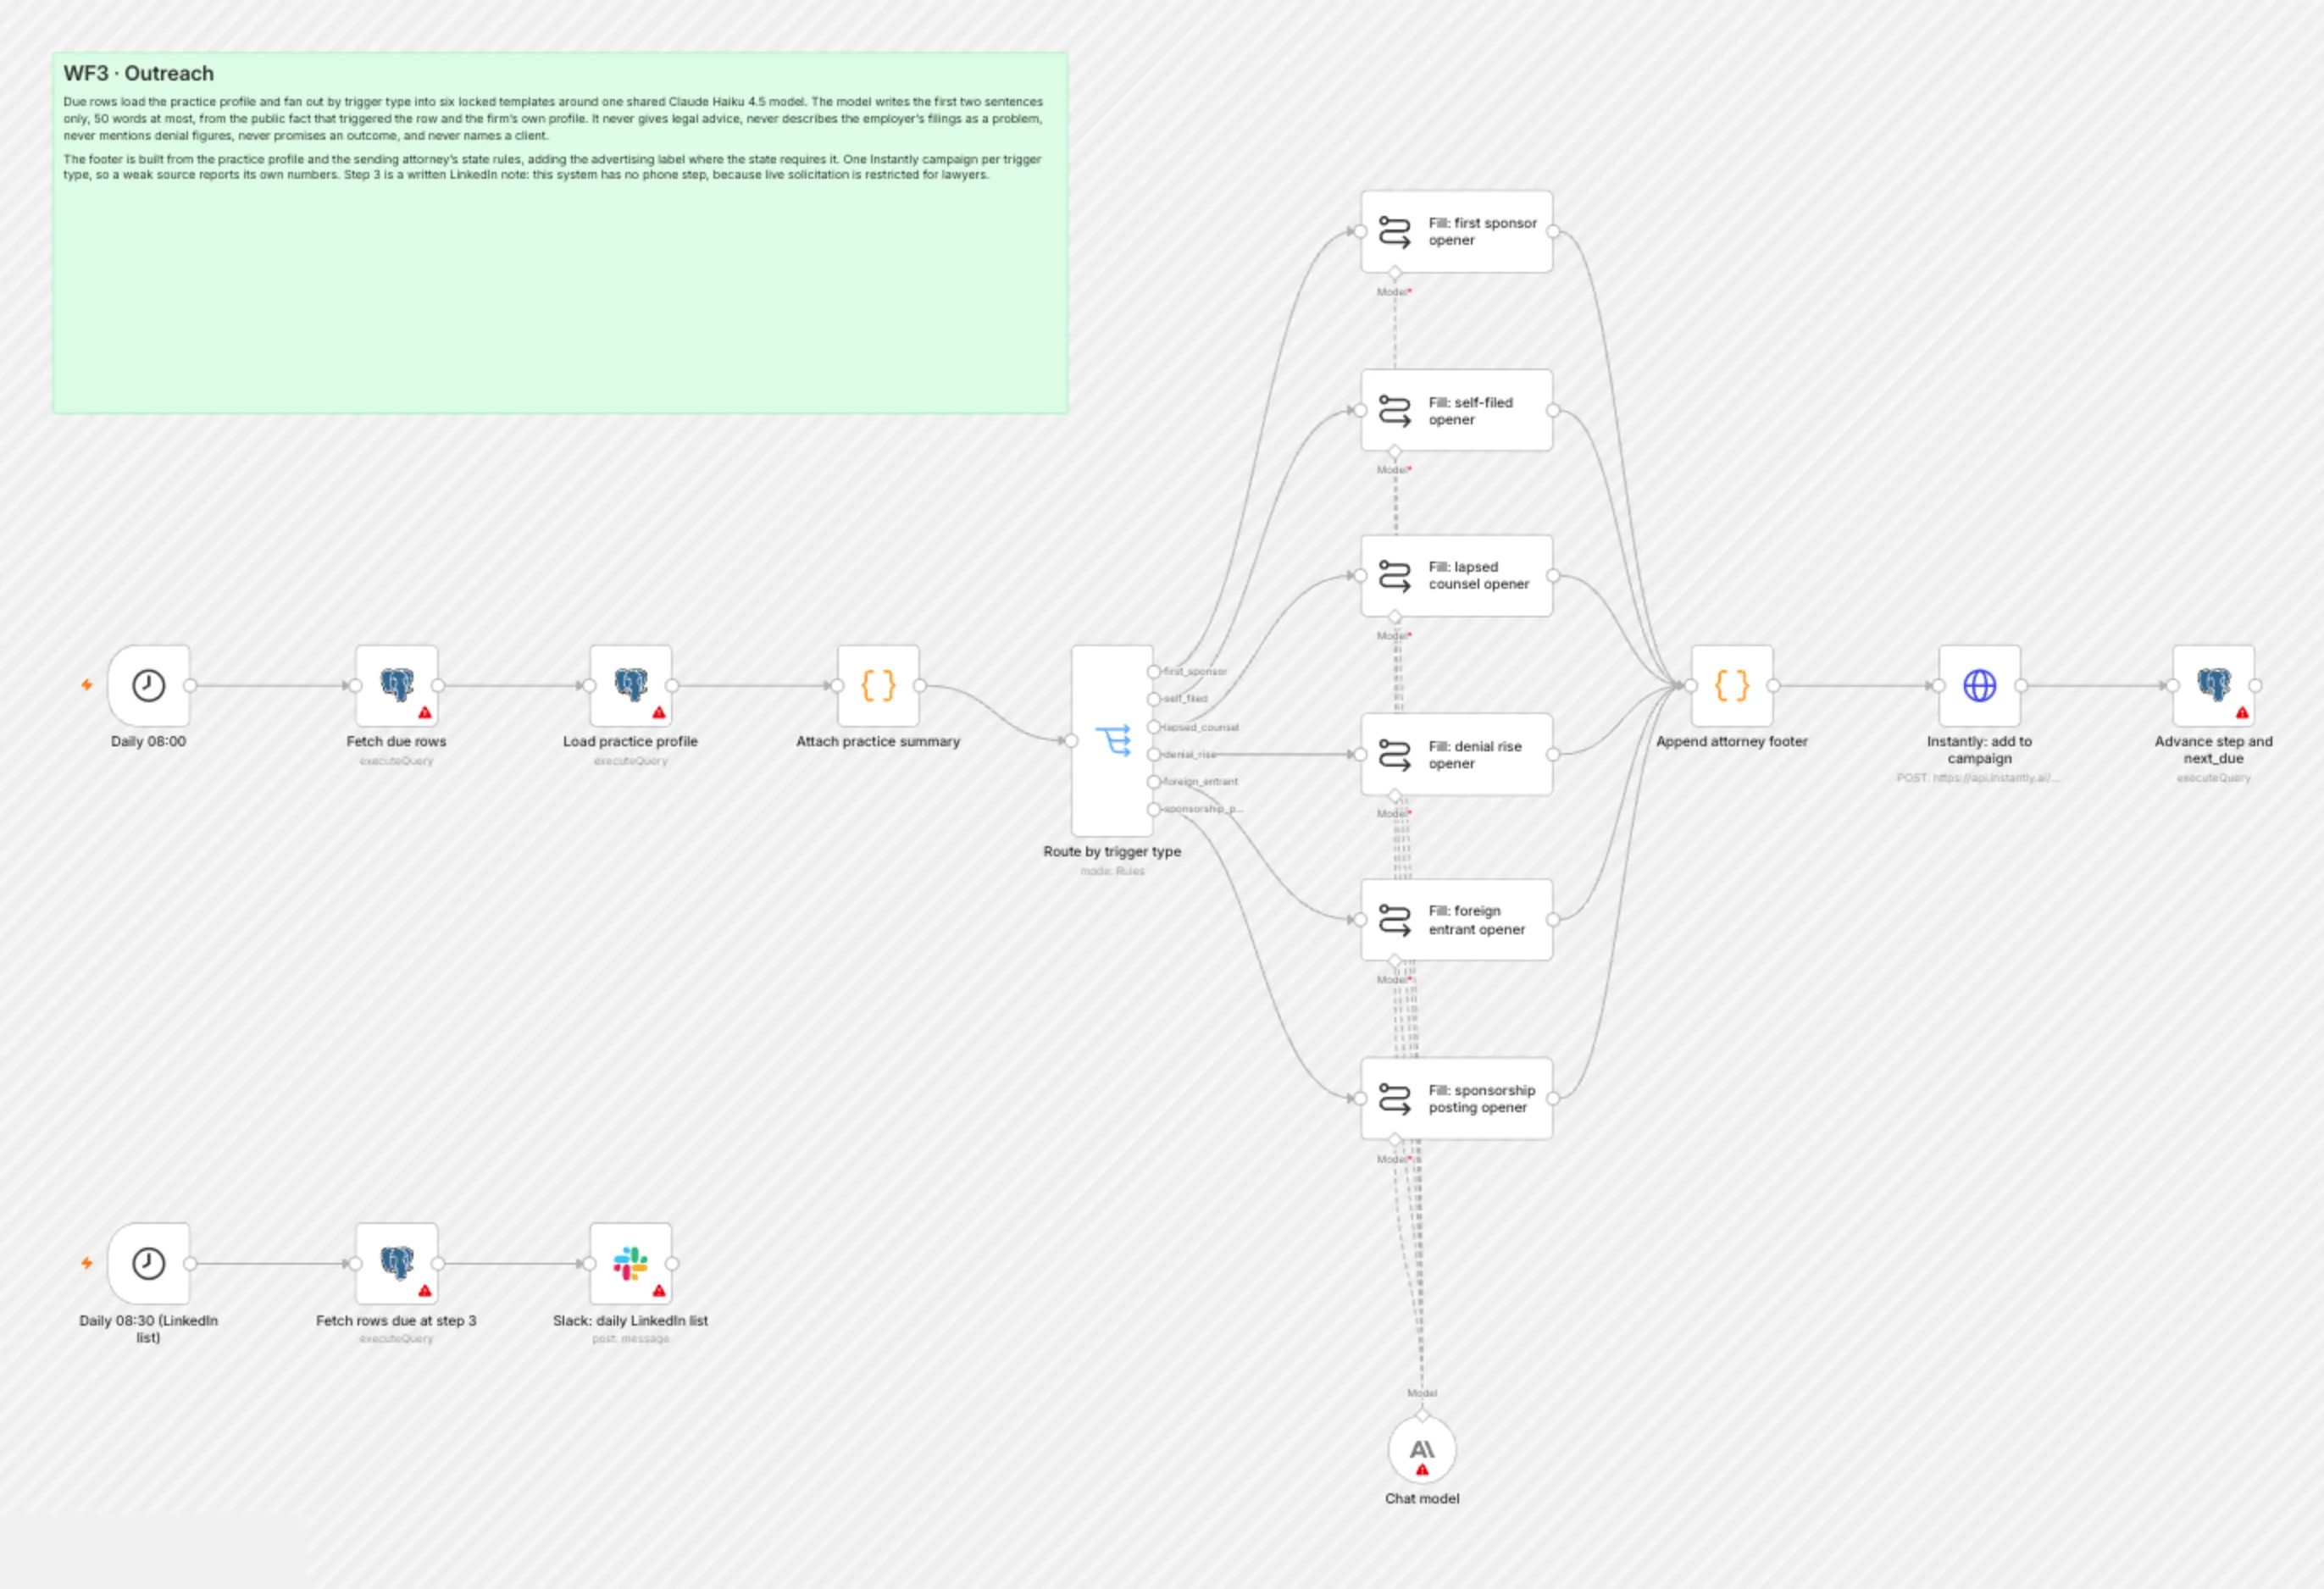Click the warning badge on Slack: daily LinkedIn list

pos(659,1291)
